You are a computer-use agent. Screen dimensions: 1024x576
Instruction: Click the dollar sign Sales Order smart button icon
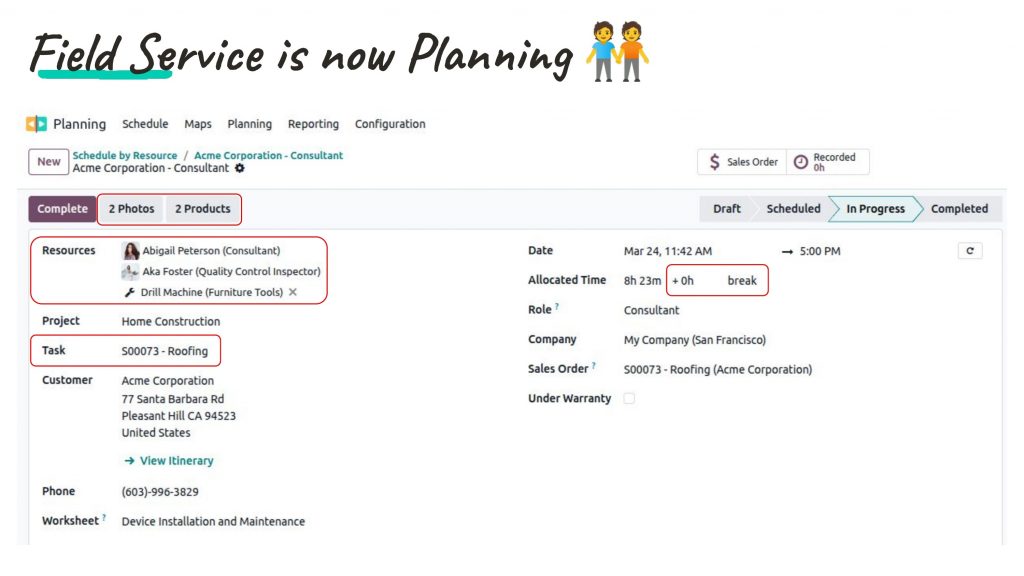tap(715, 162)
